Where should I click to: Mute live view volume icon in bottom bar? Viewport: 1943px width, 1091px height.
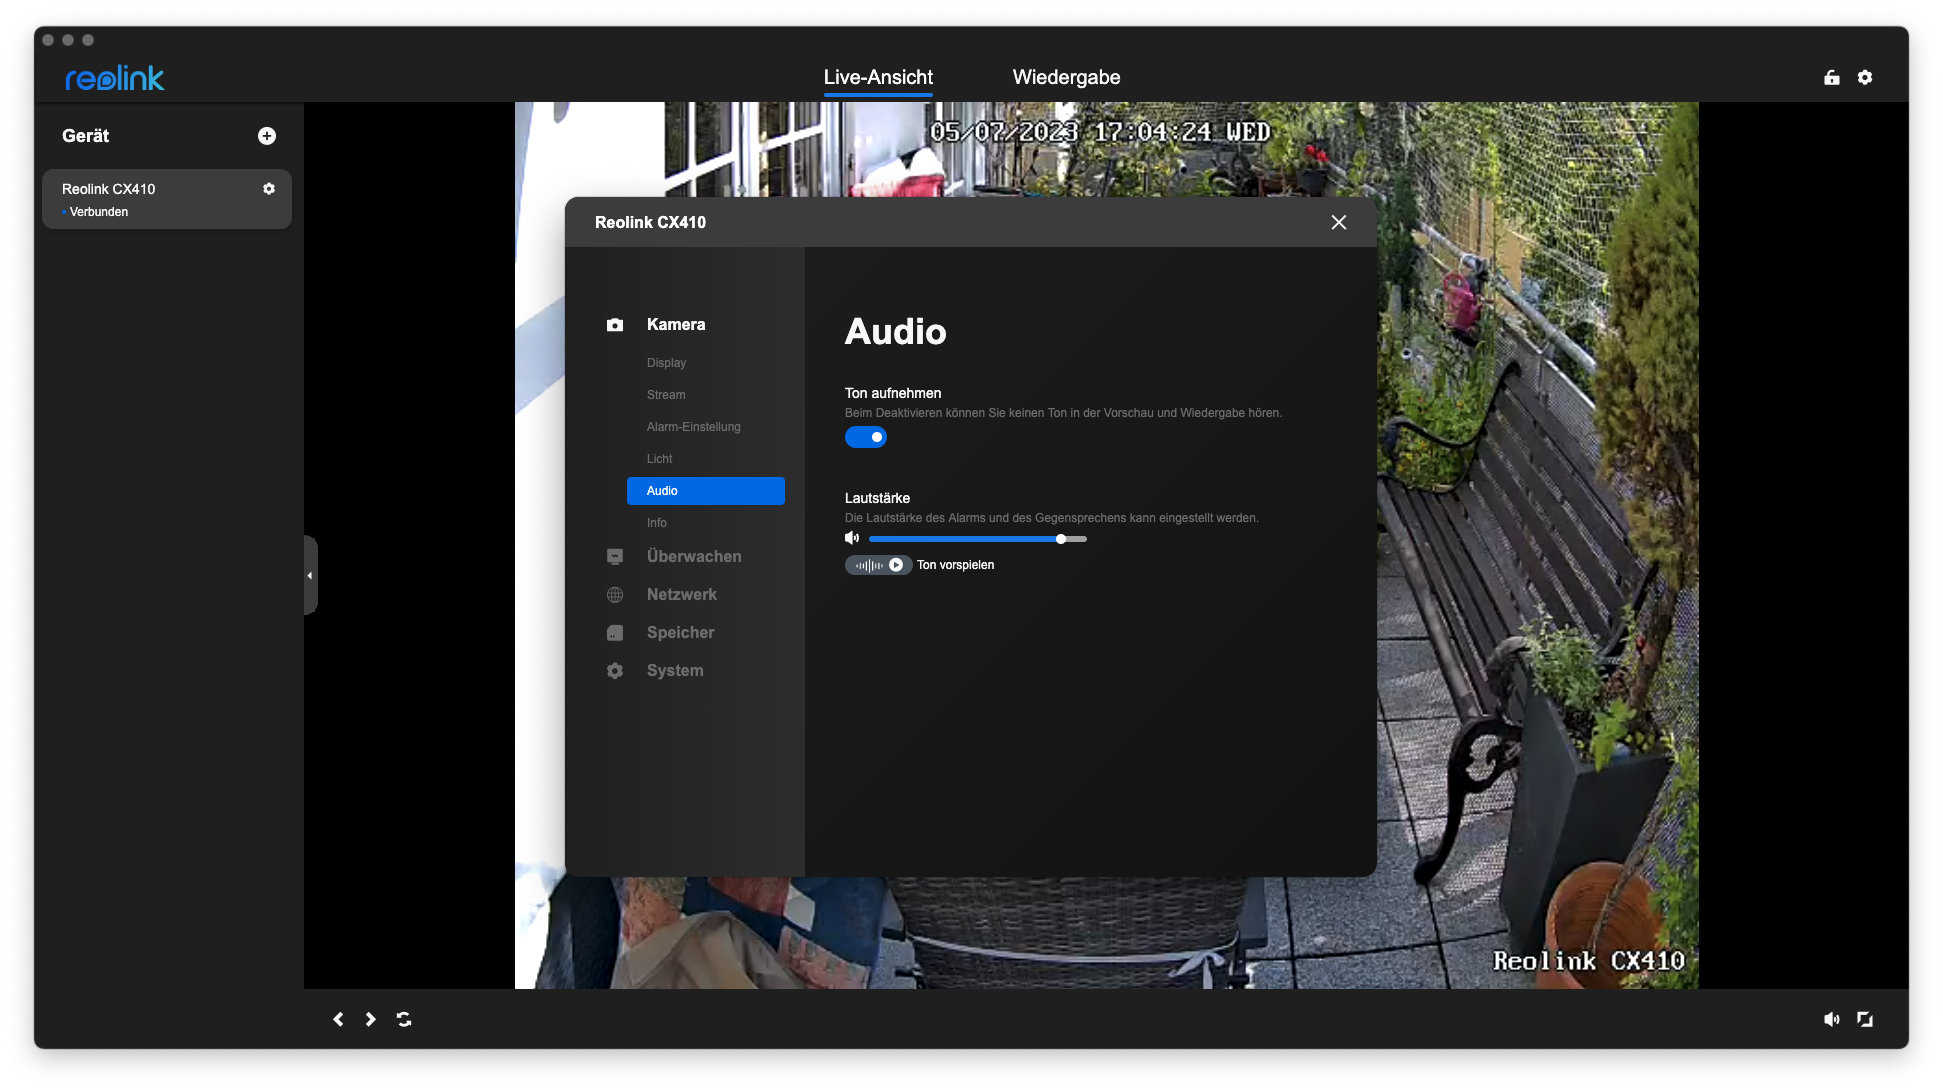pyautogui.click(x=1831, y=1019)
